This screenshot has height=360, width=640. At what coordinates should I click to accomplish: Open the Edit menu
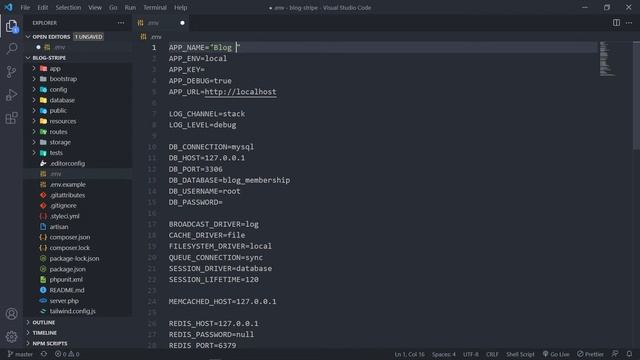(x=42, y=7)
